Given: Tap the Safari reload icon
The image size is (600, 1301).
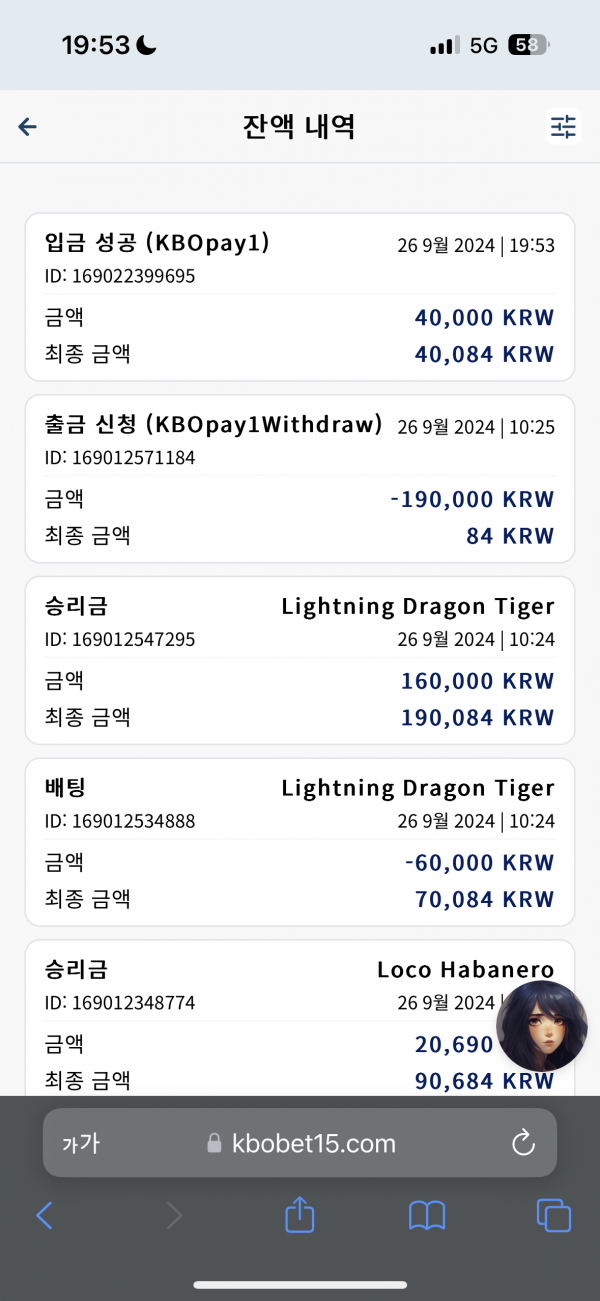Looking at the screenshot, I should pos(523,1143).
